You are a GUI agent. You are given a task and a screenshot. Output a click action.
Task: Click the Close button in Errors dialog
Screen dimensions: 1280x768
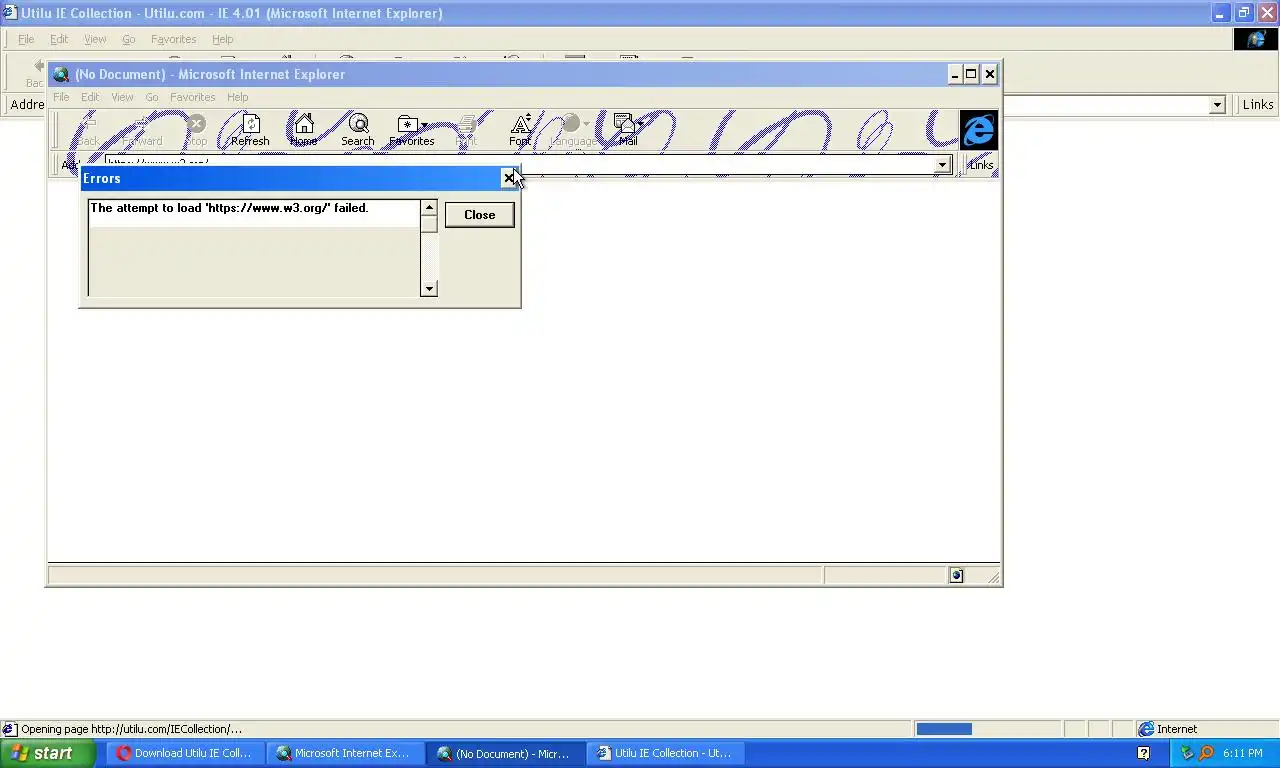point(480,215)
